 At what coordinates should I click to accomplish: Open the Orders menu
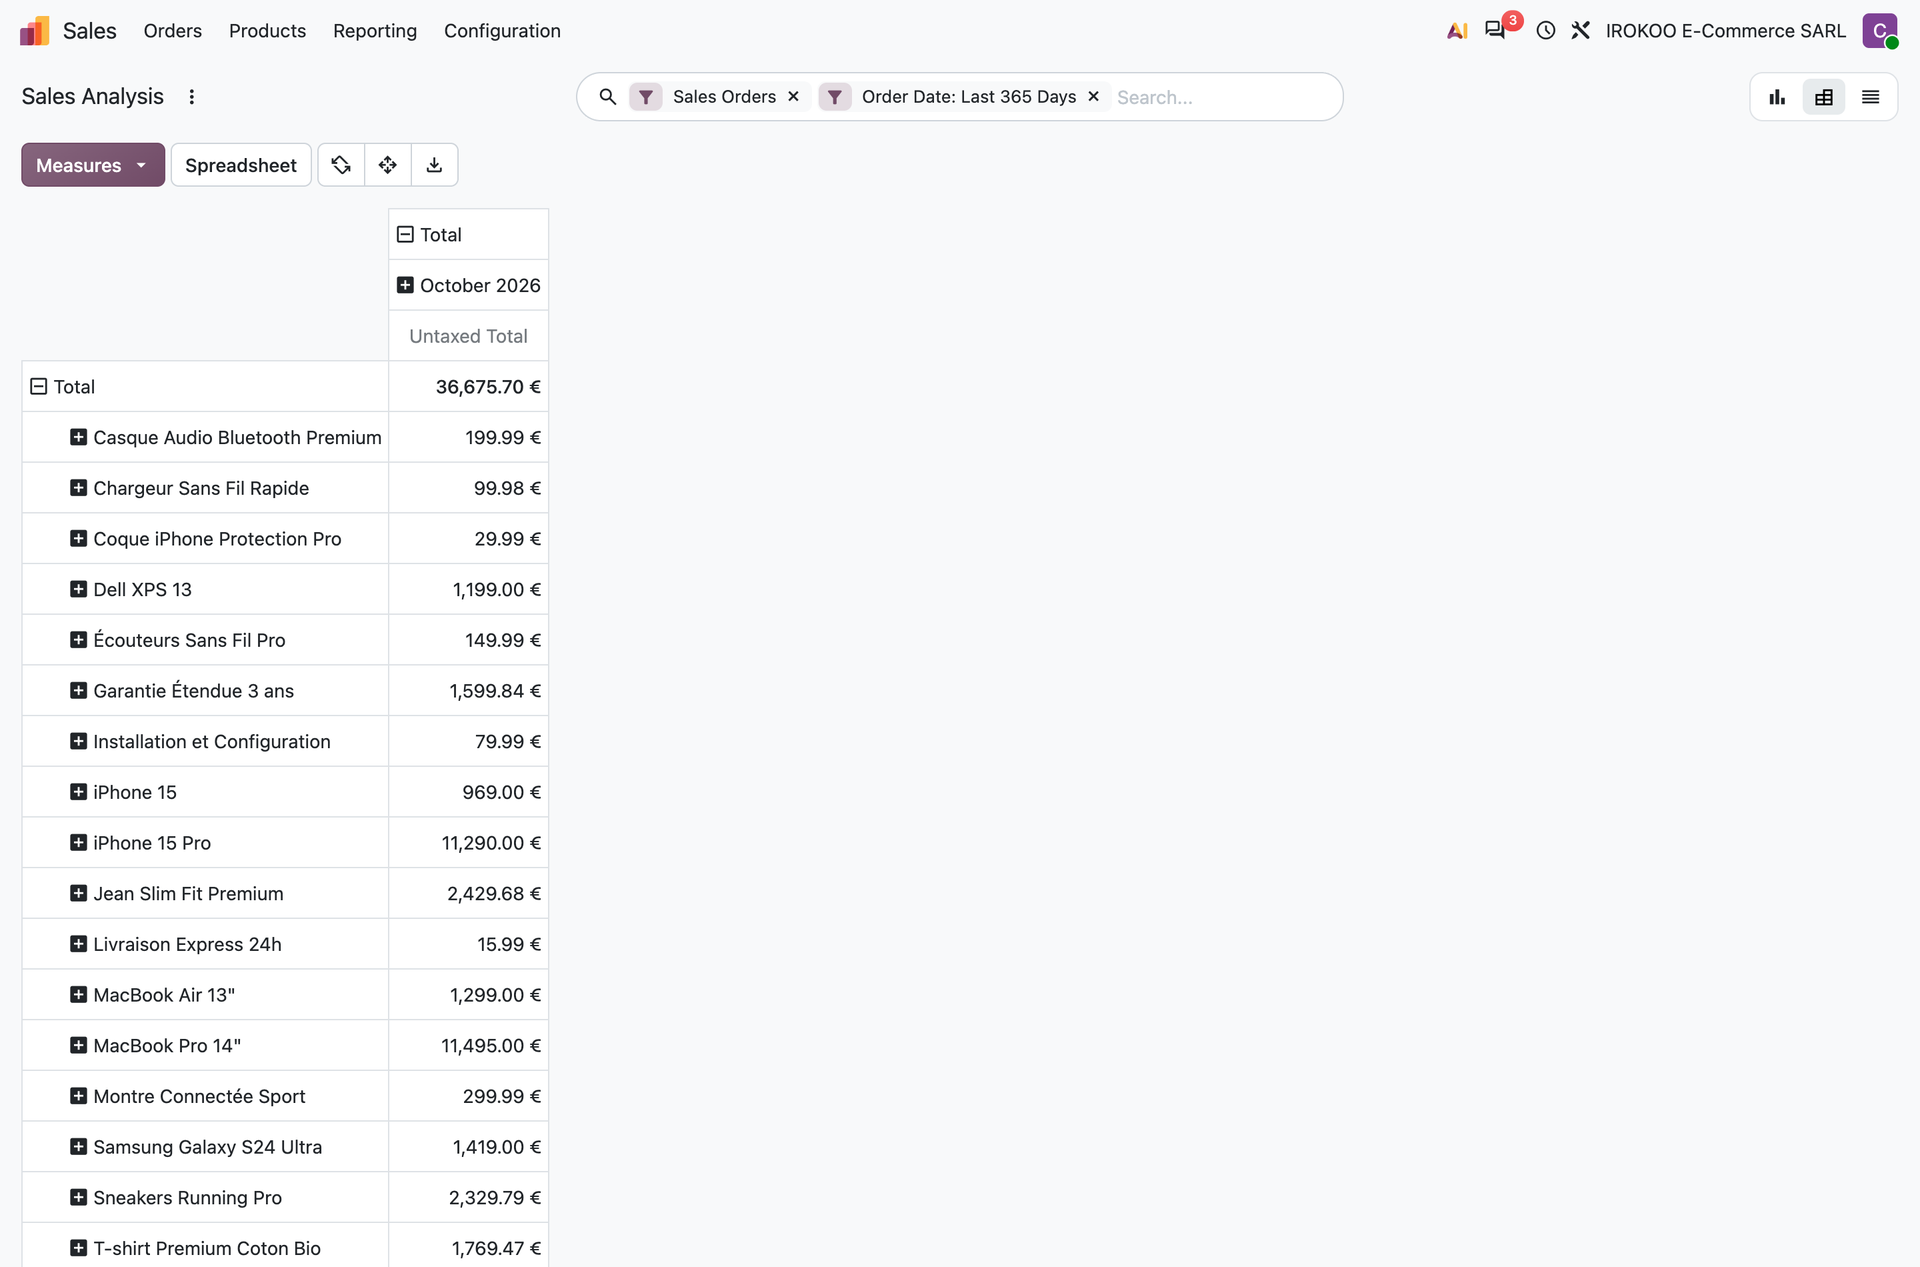click(173, 31)
